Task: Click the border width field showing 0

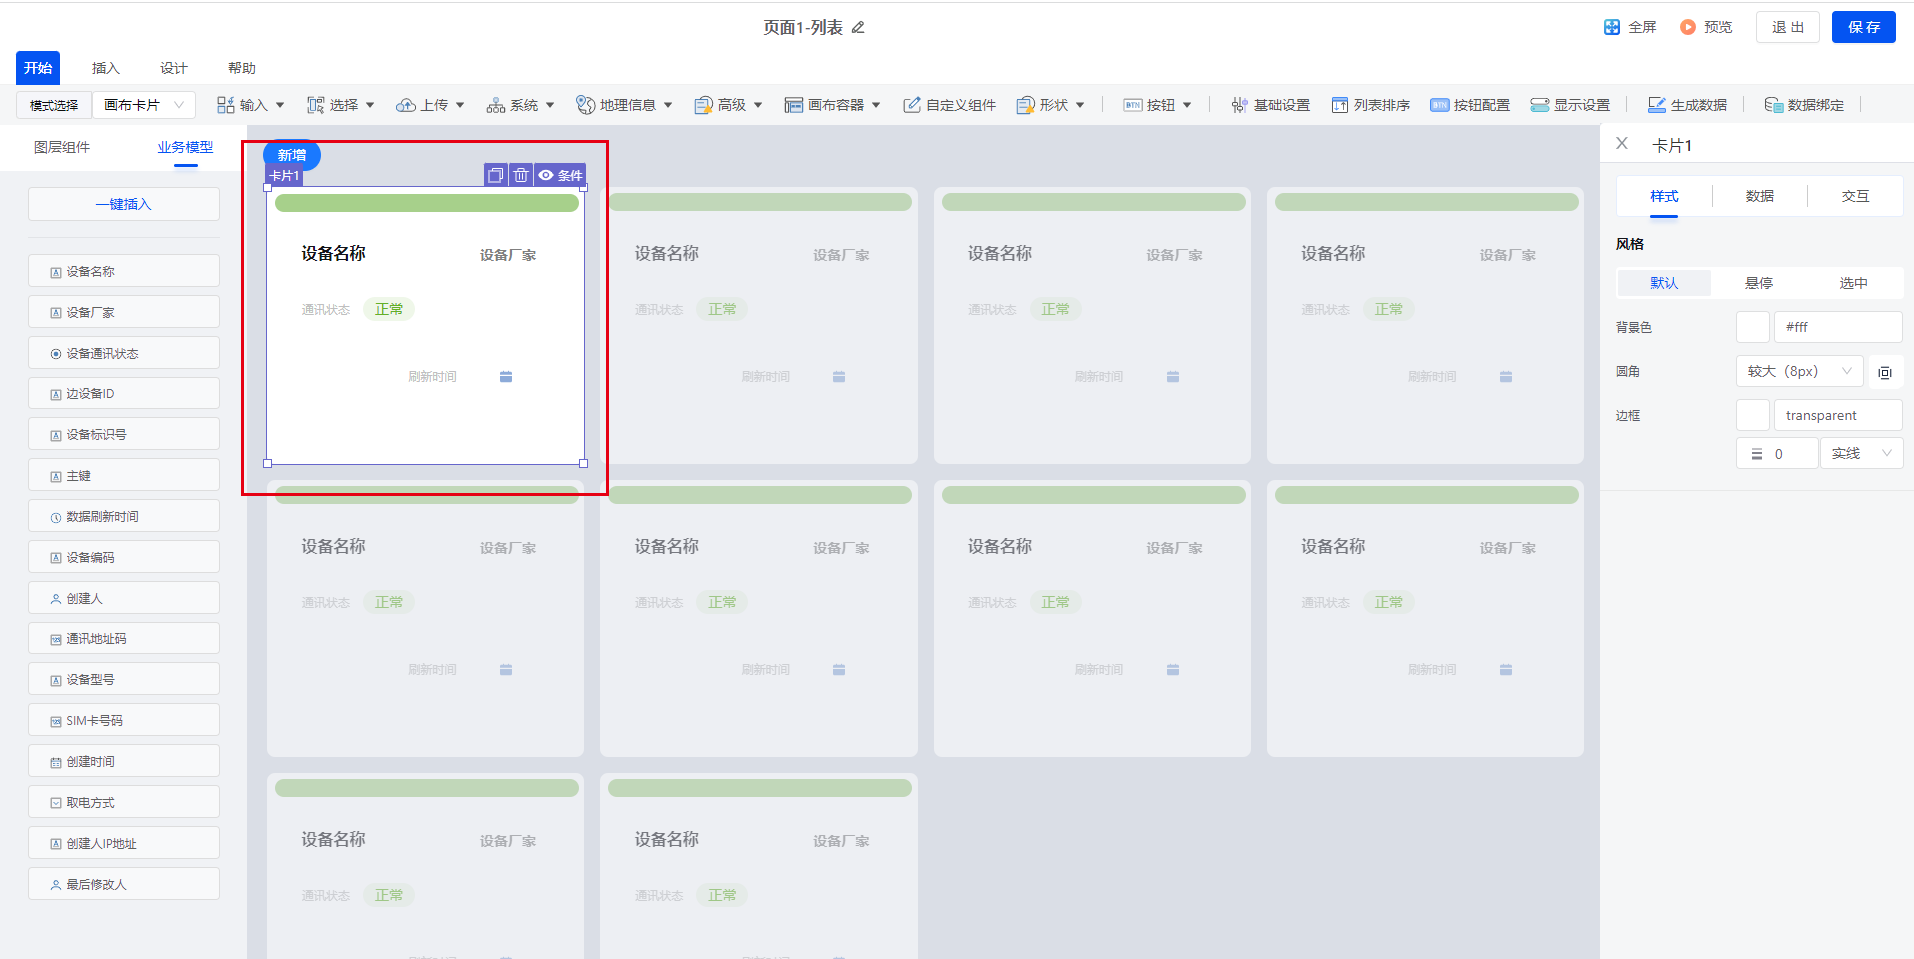Action: coord(1777,453)
